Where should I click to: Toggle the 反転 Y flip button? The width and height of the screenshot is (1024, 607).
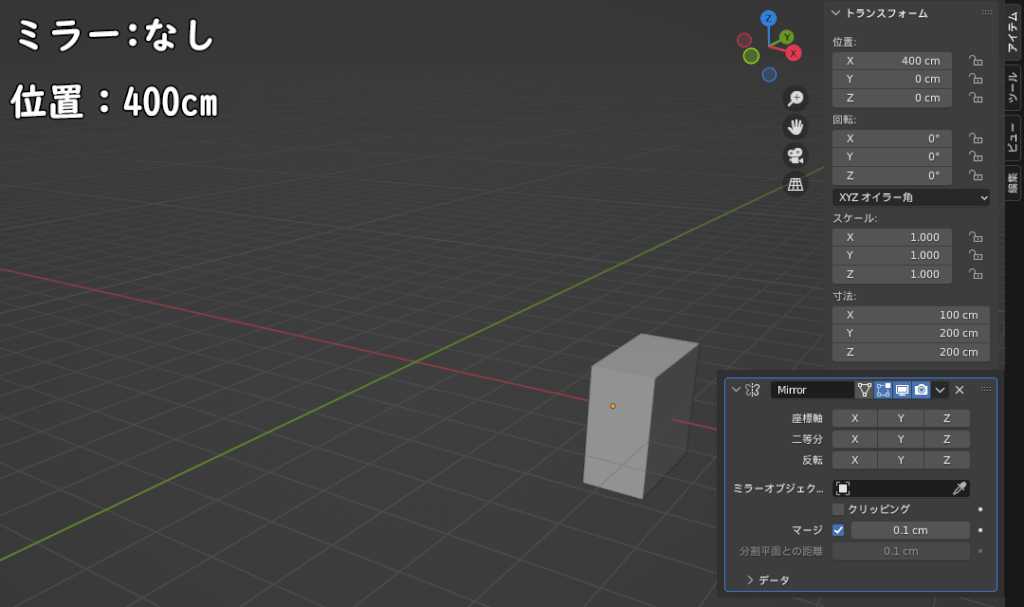(901, 460)
